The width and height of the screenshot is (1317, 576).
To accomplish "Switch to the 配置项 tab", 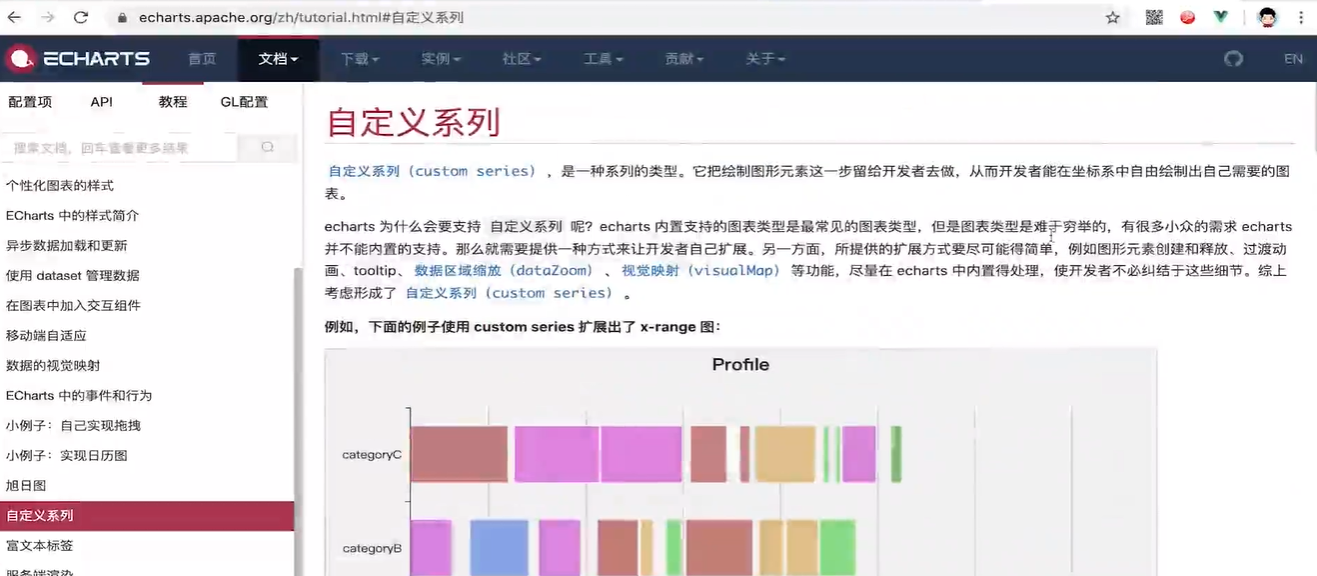I will click(30, 102).
